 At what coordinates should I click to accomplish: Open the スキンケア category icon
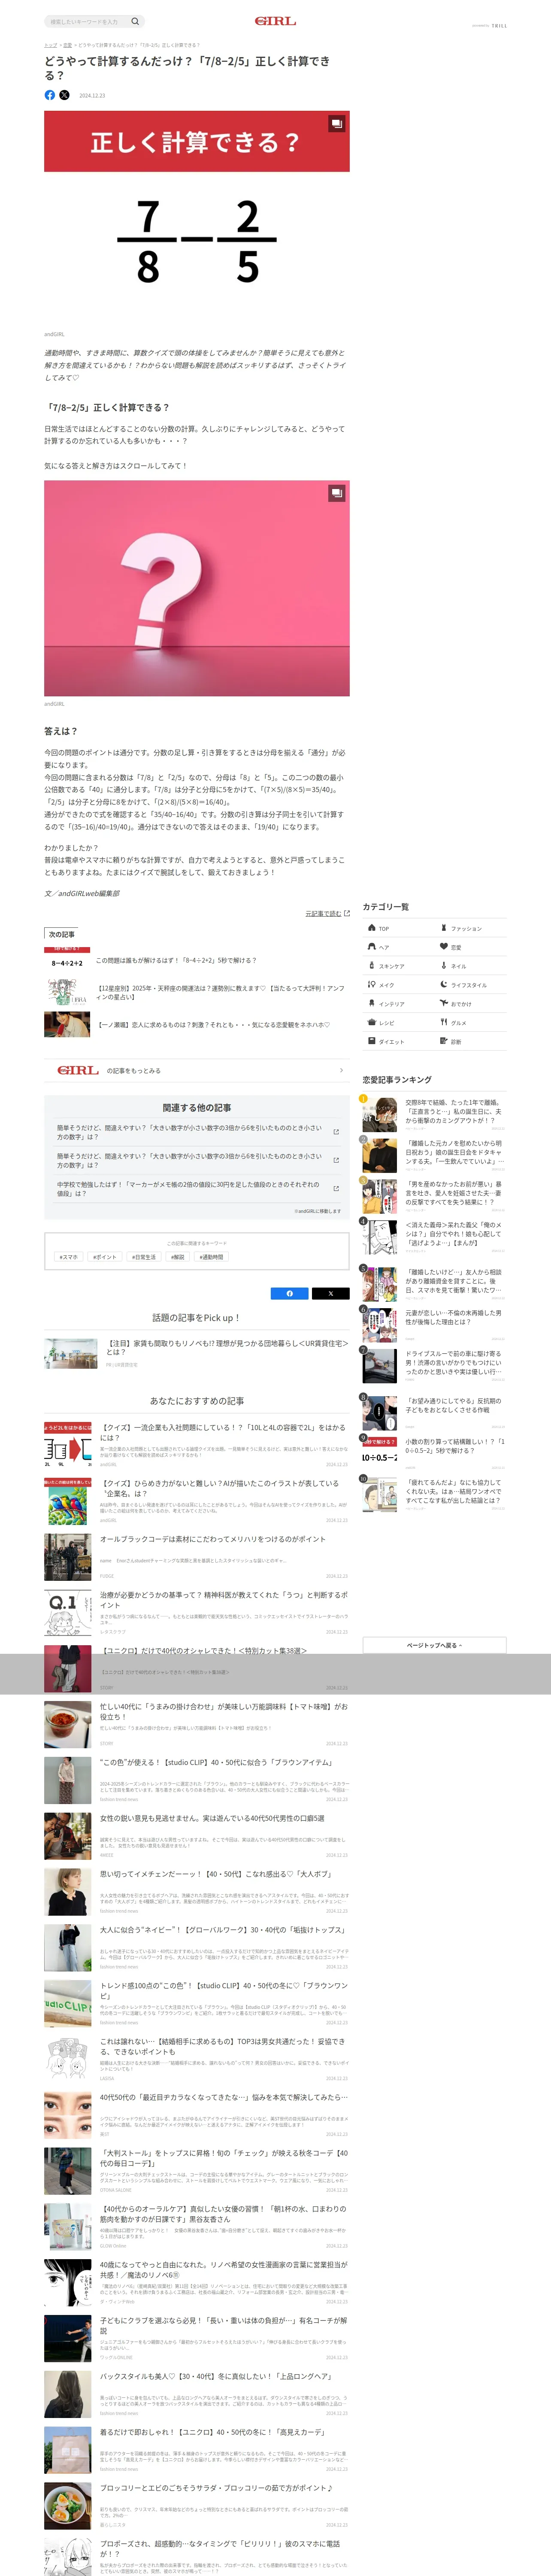coord(371,966)
